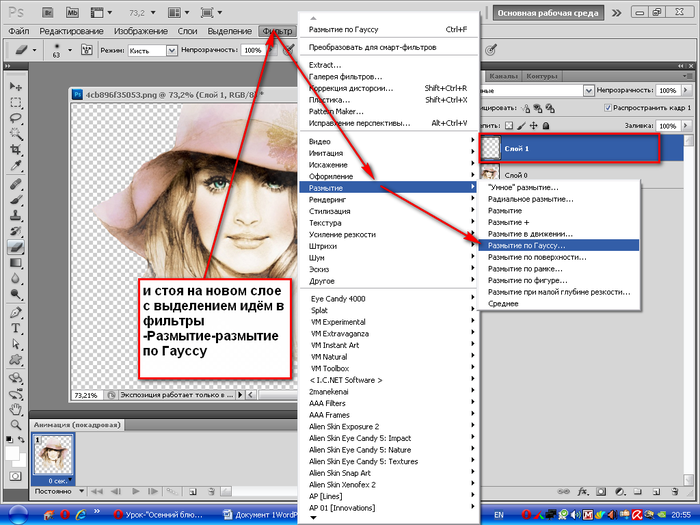Select the Clone Stamp tool
The height and width of the screenshot is (525, 700).
click(16, 215)
